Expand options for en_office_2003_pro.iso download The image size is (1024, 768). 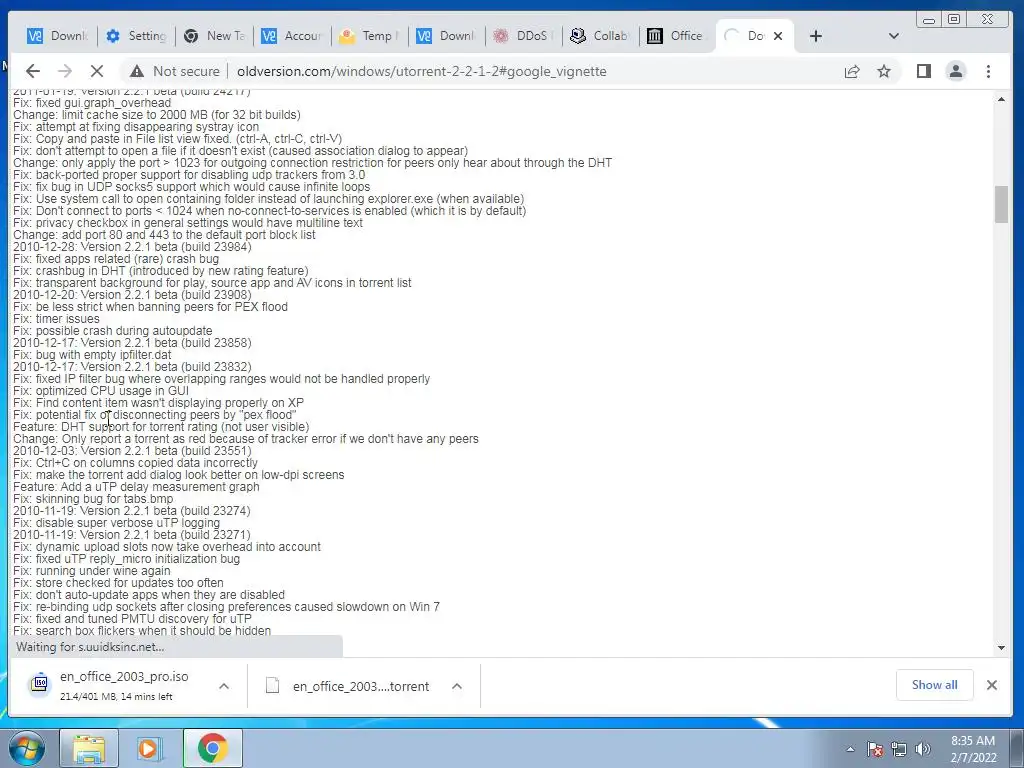coord(224,686)
